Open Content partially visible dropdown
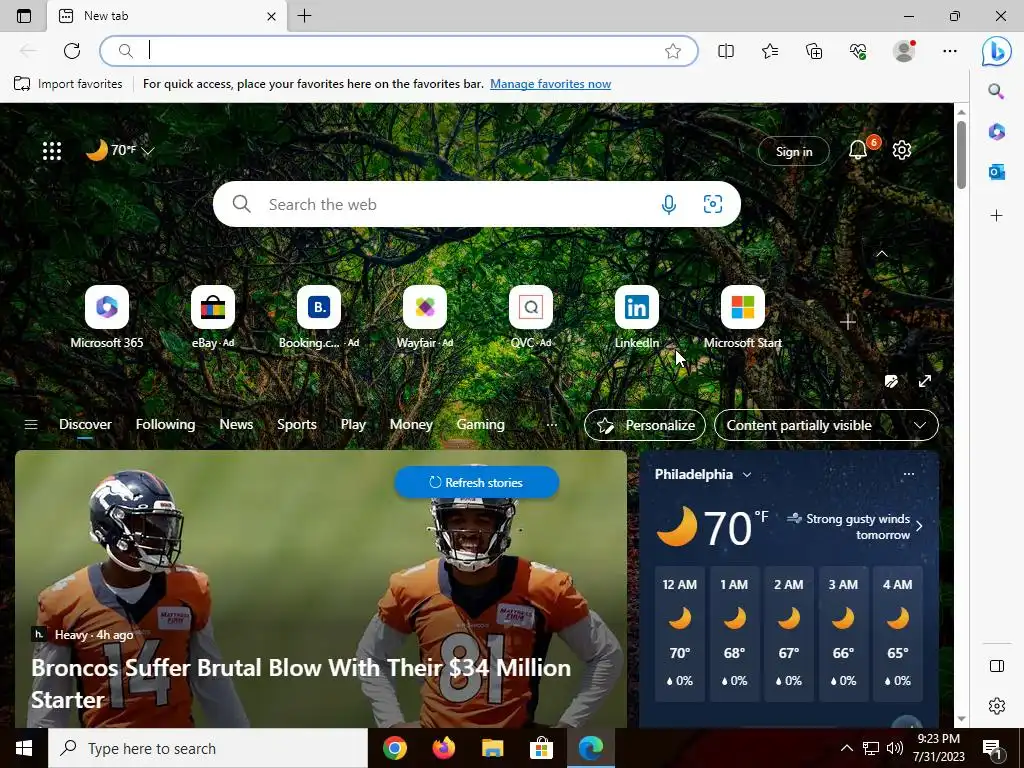The width and height of the screenshot is (1024, 768). [x=826, y=425]
